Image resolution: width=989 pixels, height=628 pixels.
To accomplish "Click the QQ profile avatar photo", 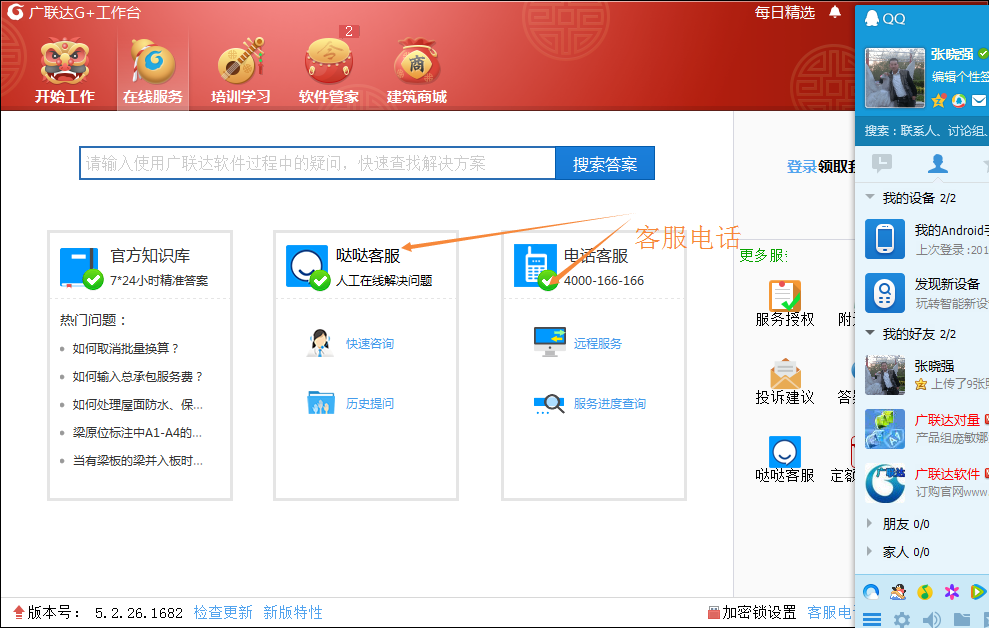I will pos(894,78).
